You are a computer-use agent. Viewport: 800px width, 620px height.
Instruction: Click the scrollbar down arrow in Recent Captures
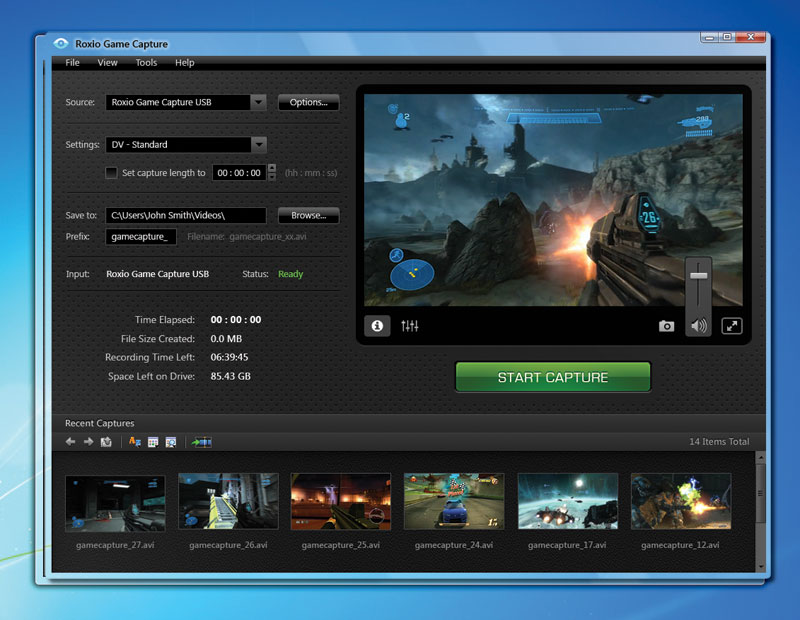point(760,566)
